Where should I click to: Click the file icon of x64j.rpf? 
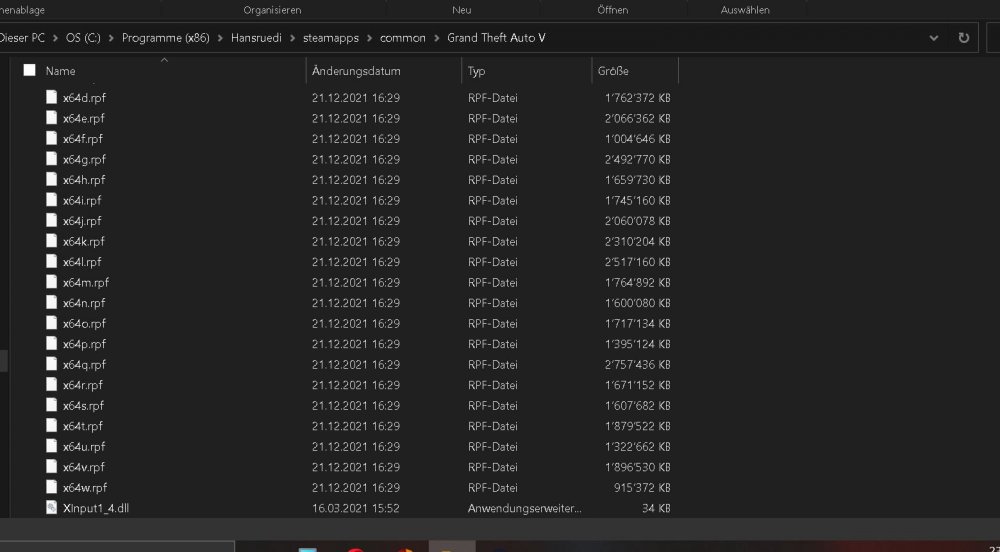[x=52, y=221]
